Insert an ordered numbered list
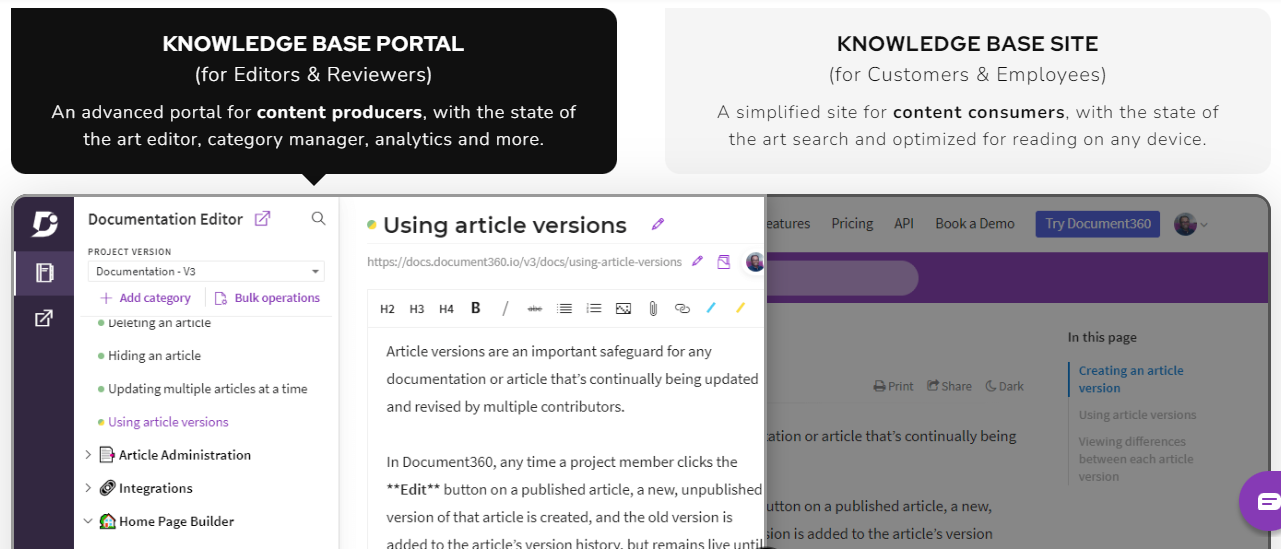Viewport: 1281px width, 549px height. point(594,309)
